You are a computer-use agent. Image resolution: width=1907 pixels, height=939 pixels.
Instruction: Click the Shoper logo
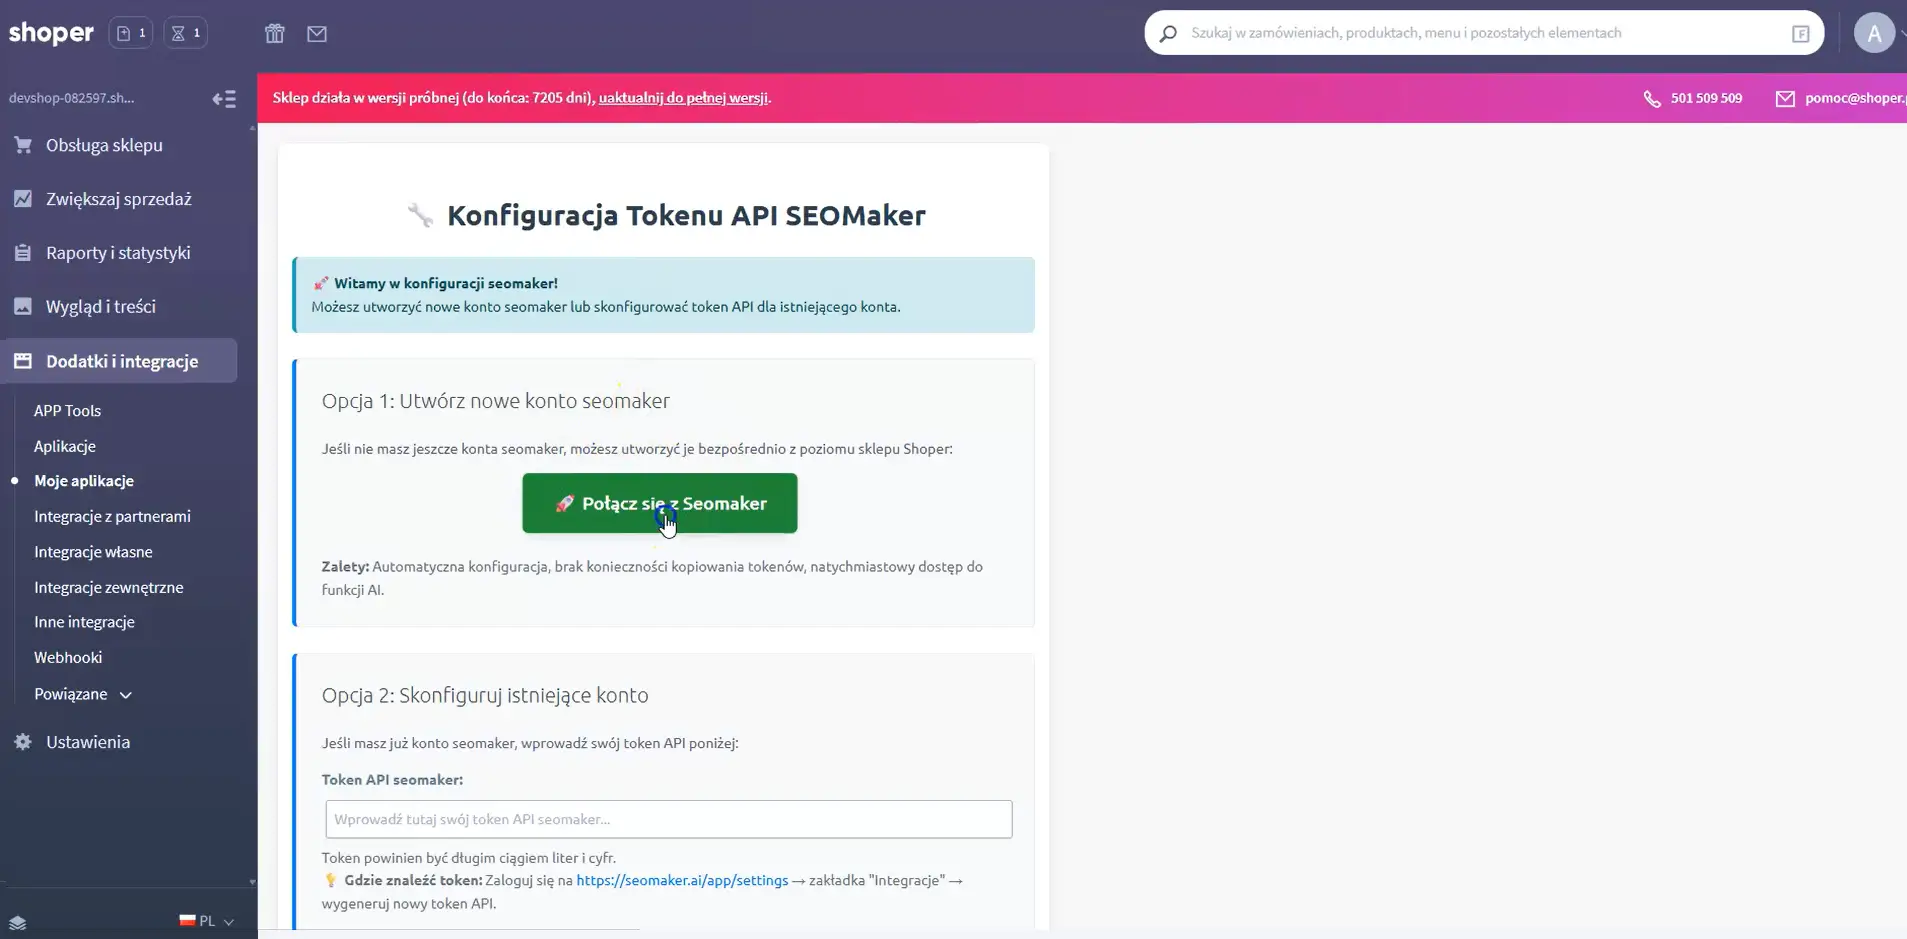click(51, 33)
